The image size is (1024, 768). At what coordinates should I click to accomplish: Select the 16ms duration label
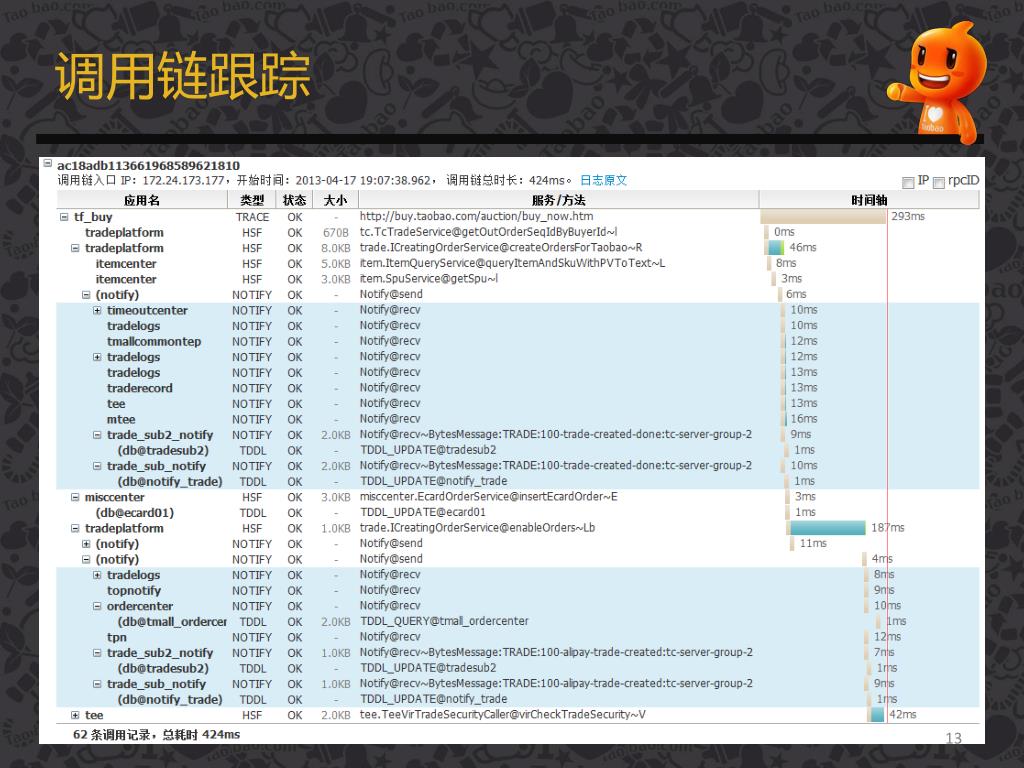point(804,419)
